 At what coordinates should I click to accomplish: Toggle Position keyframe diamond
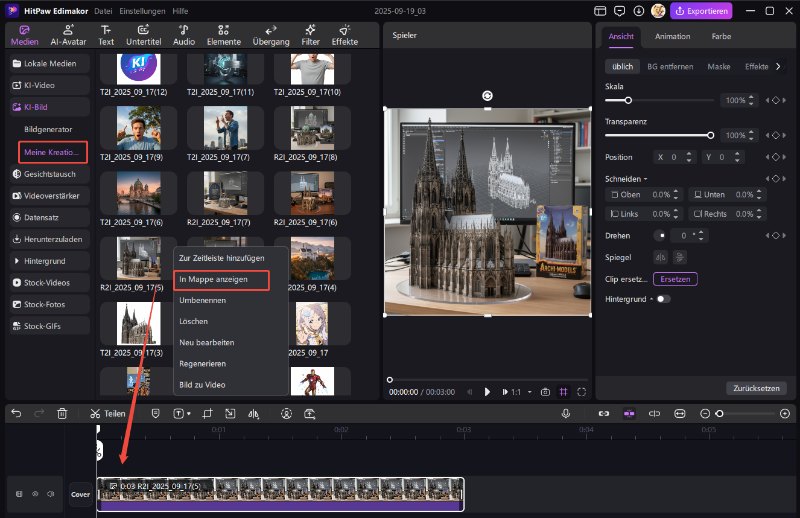pos(776,157)
